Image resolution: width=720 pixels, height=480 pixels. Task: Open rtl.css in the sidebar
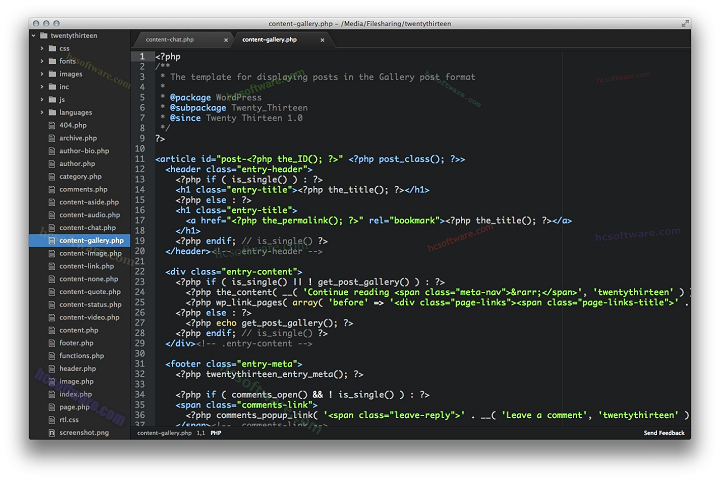(69, 420)
